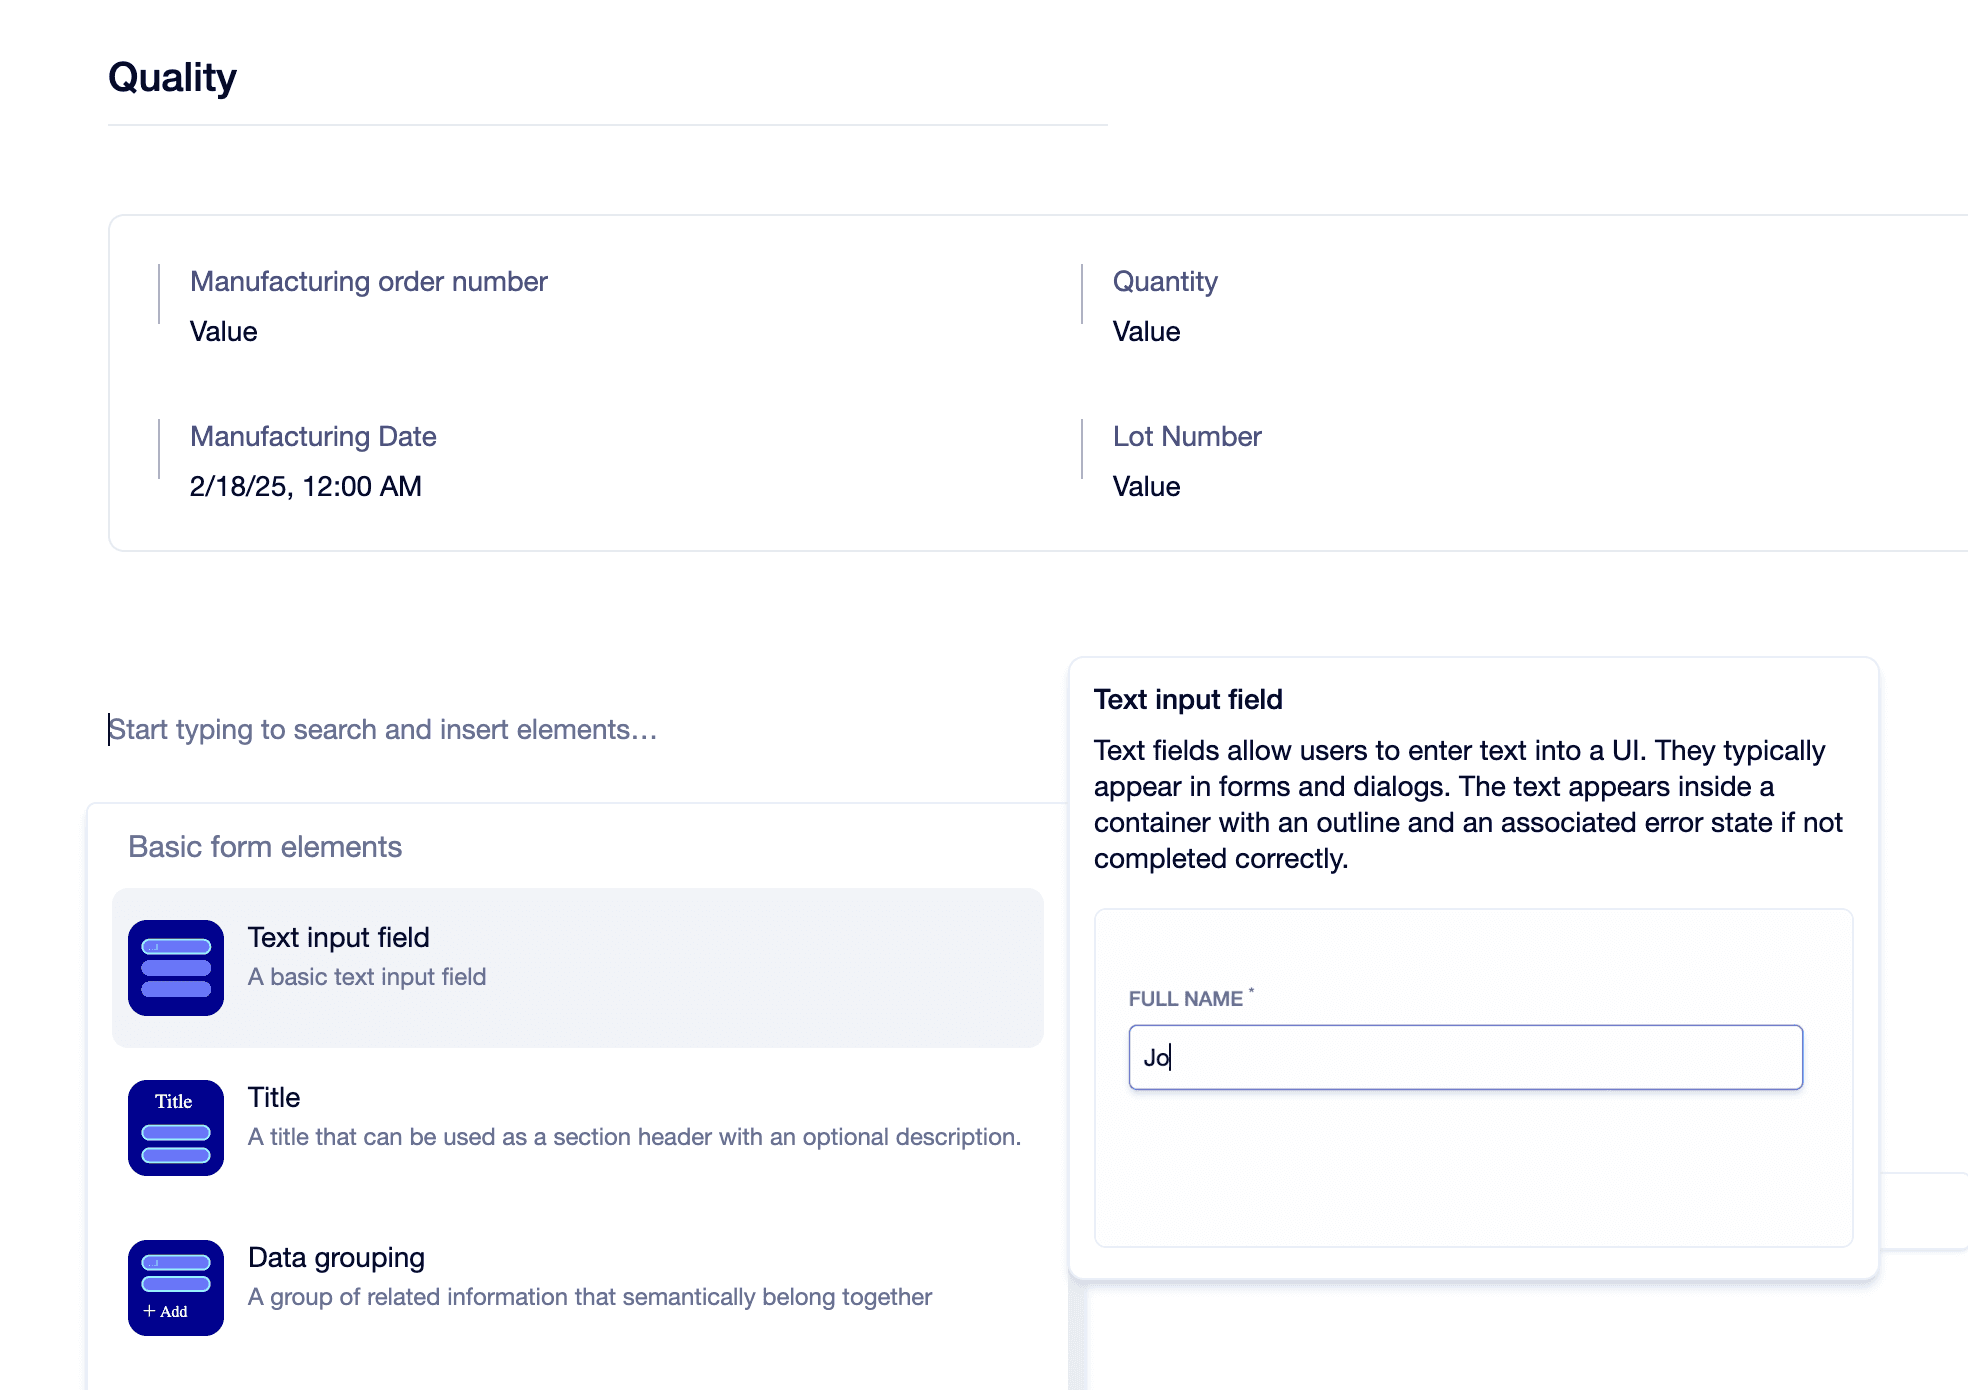Click the Title element icon

point(175,1127)
